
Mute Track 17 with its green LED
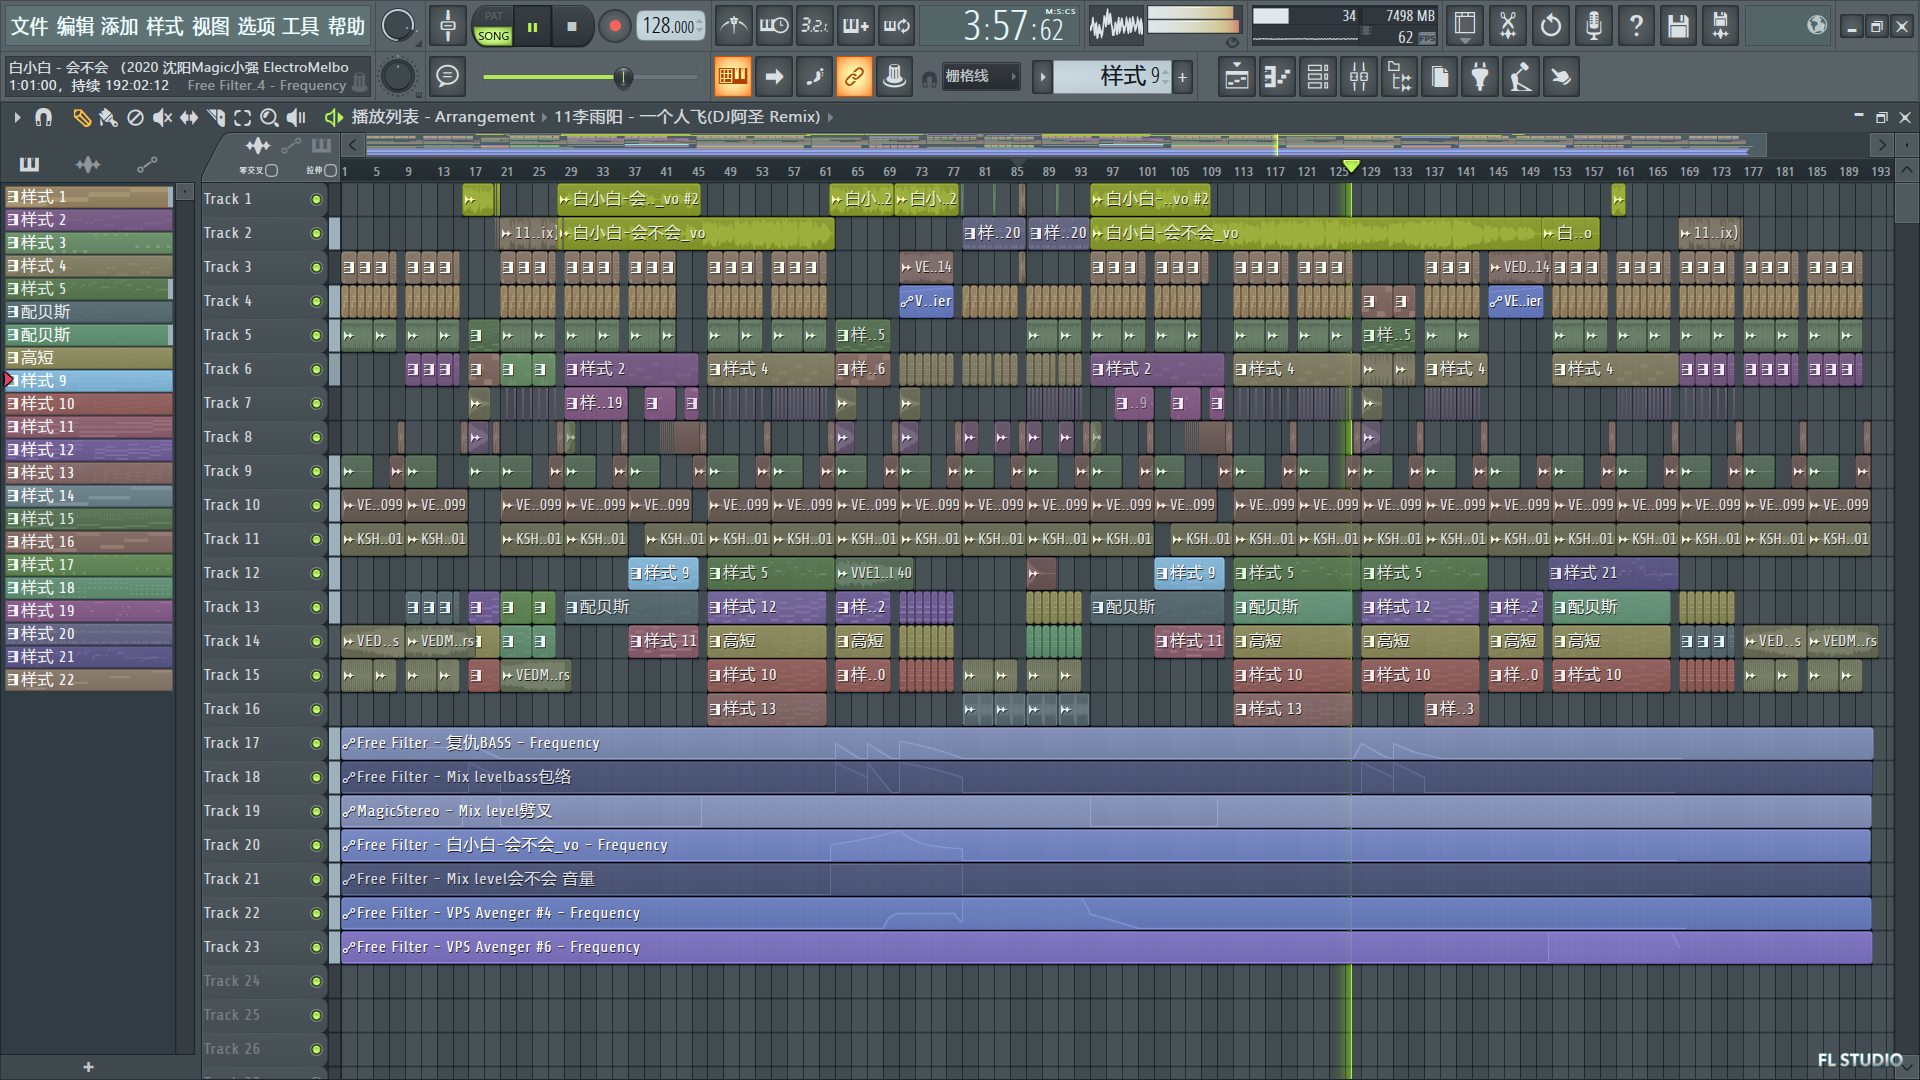[x=316, y=743]
